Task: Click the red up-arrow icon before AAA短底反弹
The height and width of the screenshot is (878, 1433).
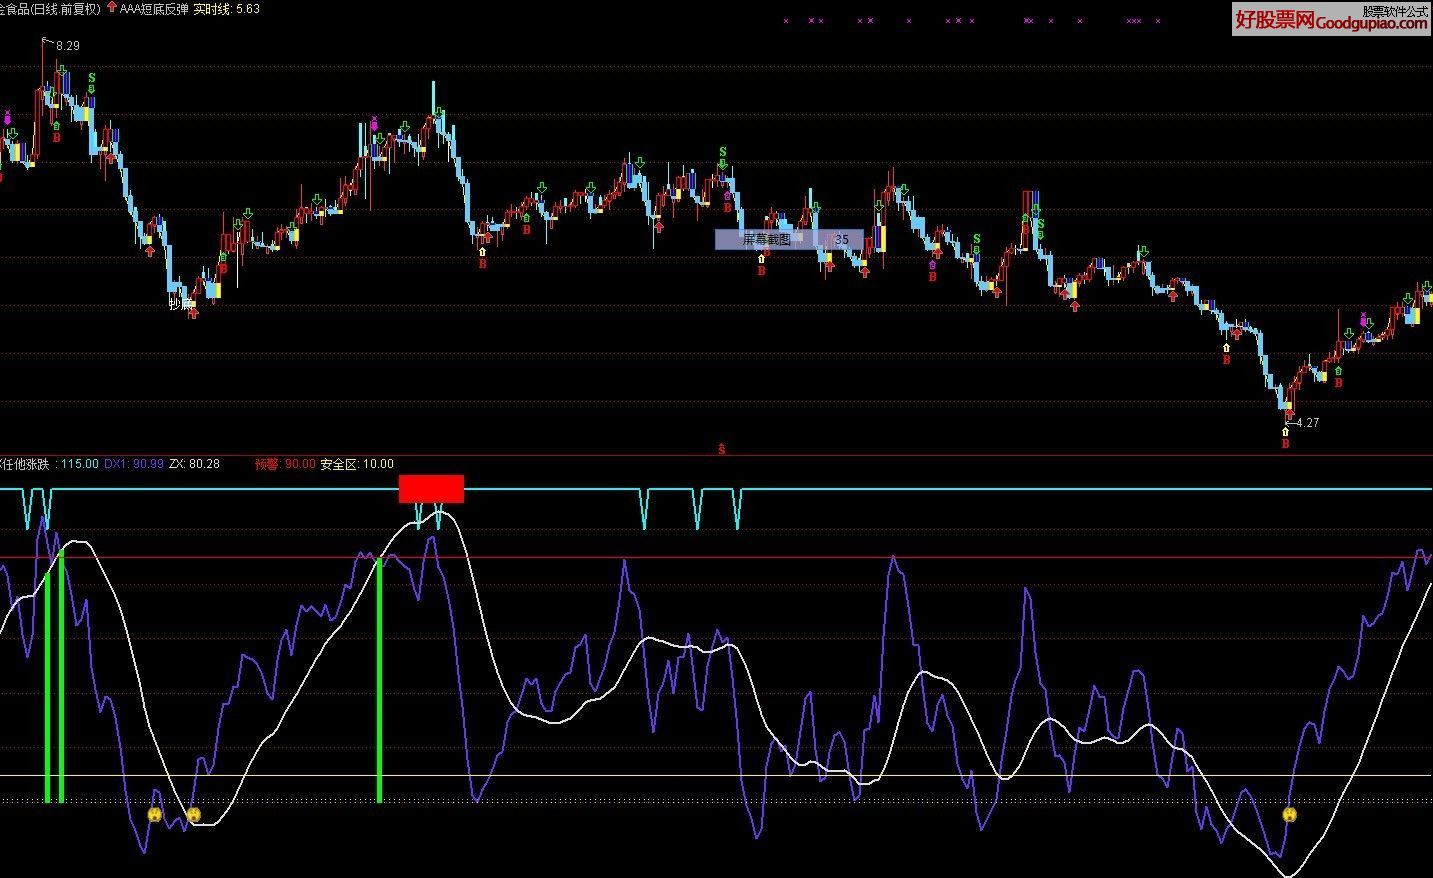Action: (x=111, y=8)
